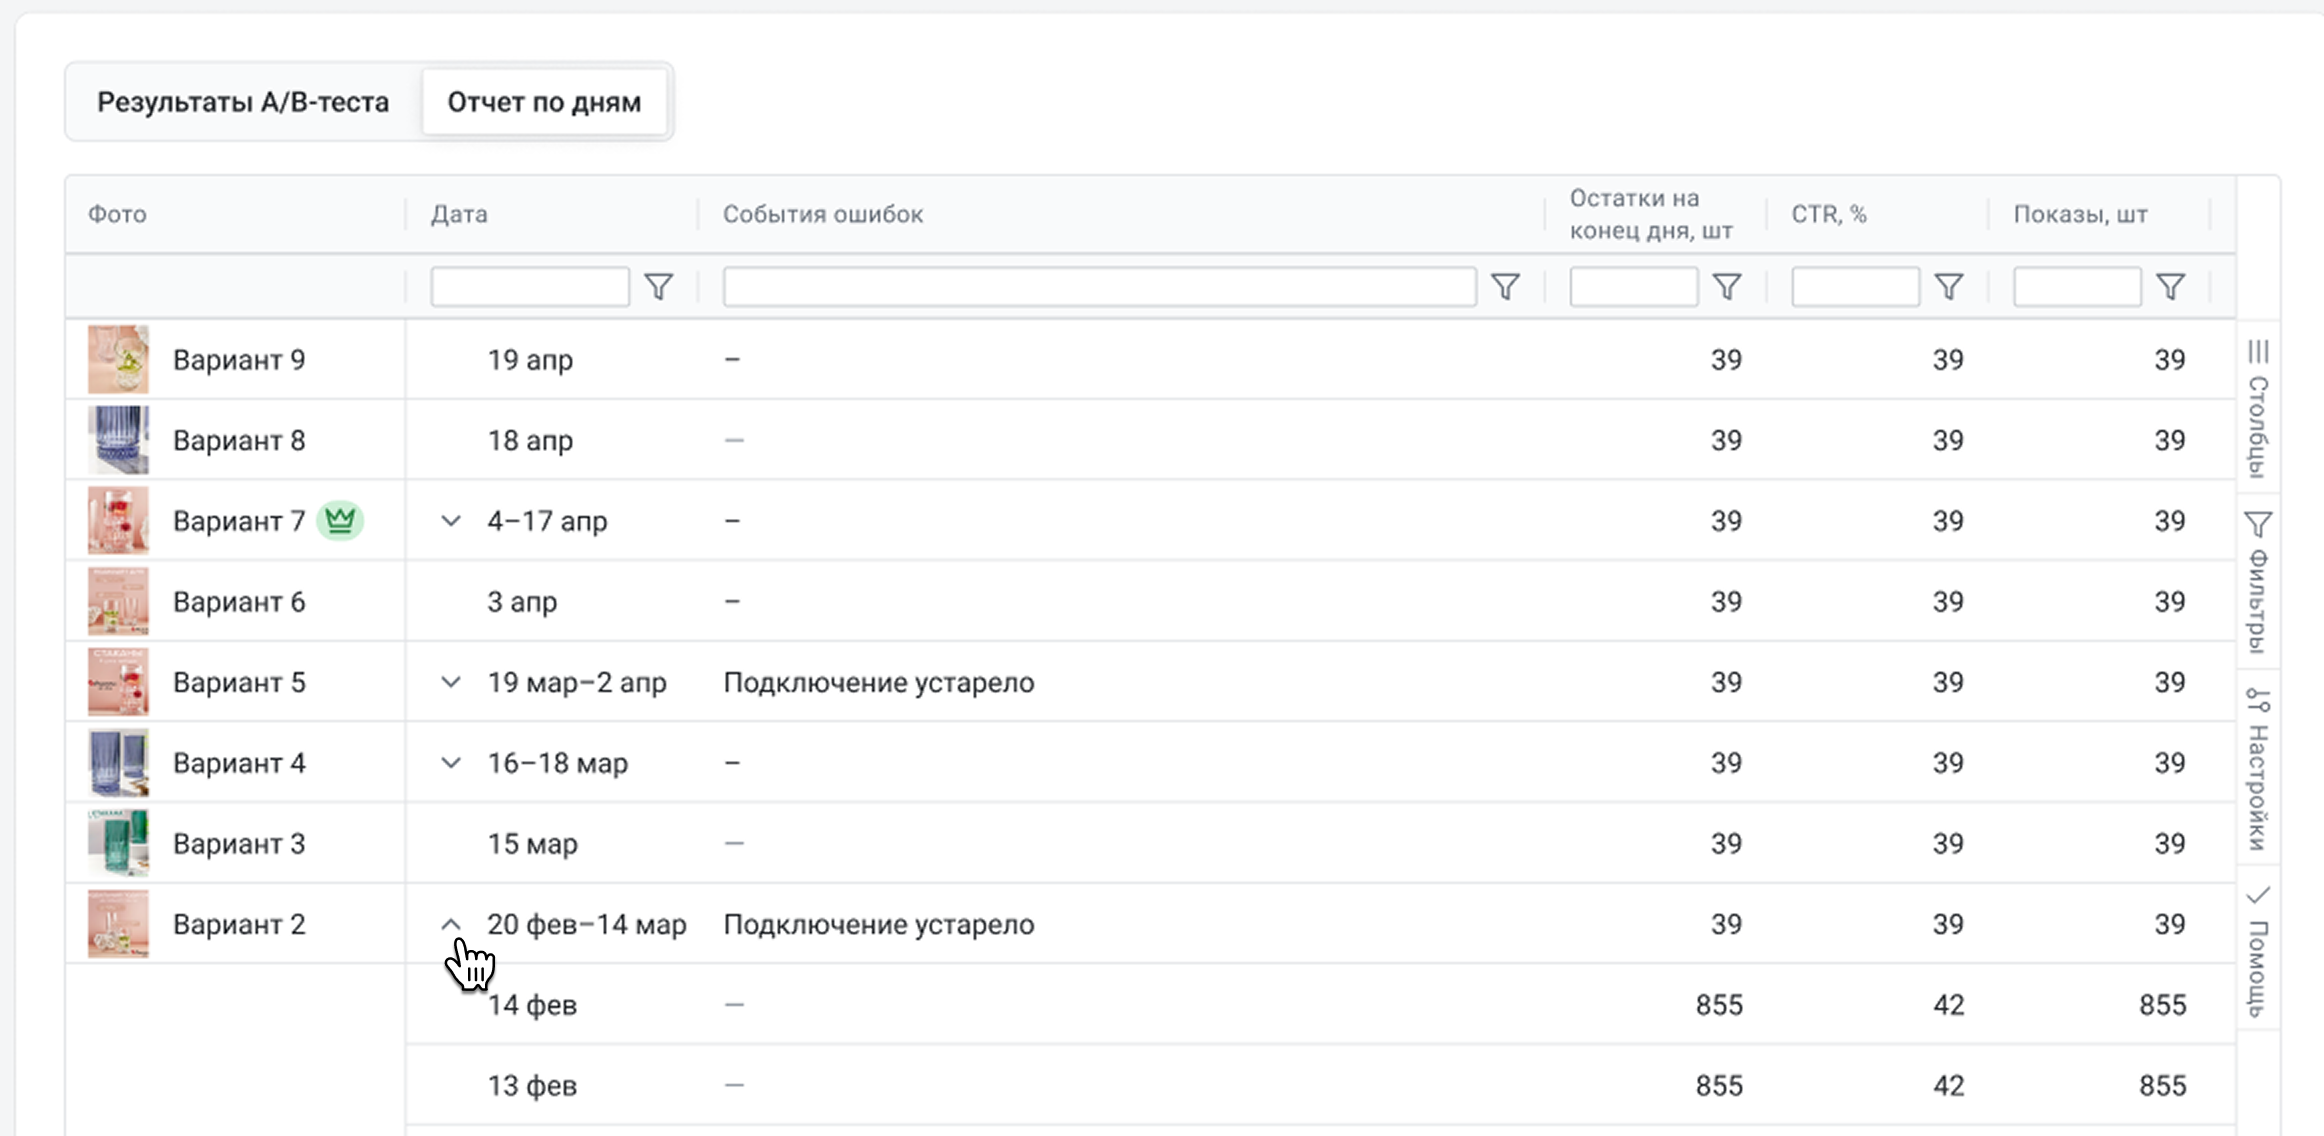The image size is (2324, 1136).
Task: Expand the 4–17 апр date group
Action: pos(451,521)
